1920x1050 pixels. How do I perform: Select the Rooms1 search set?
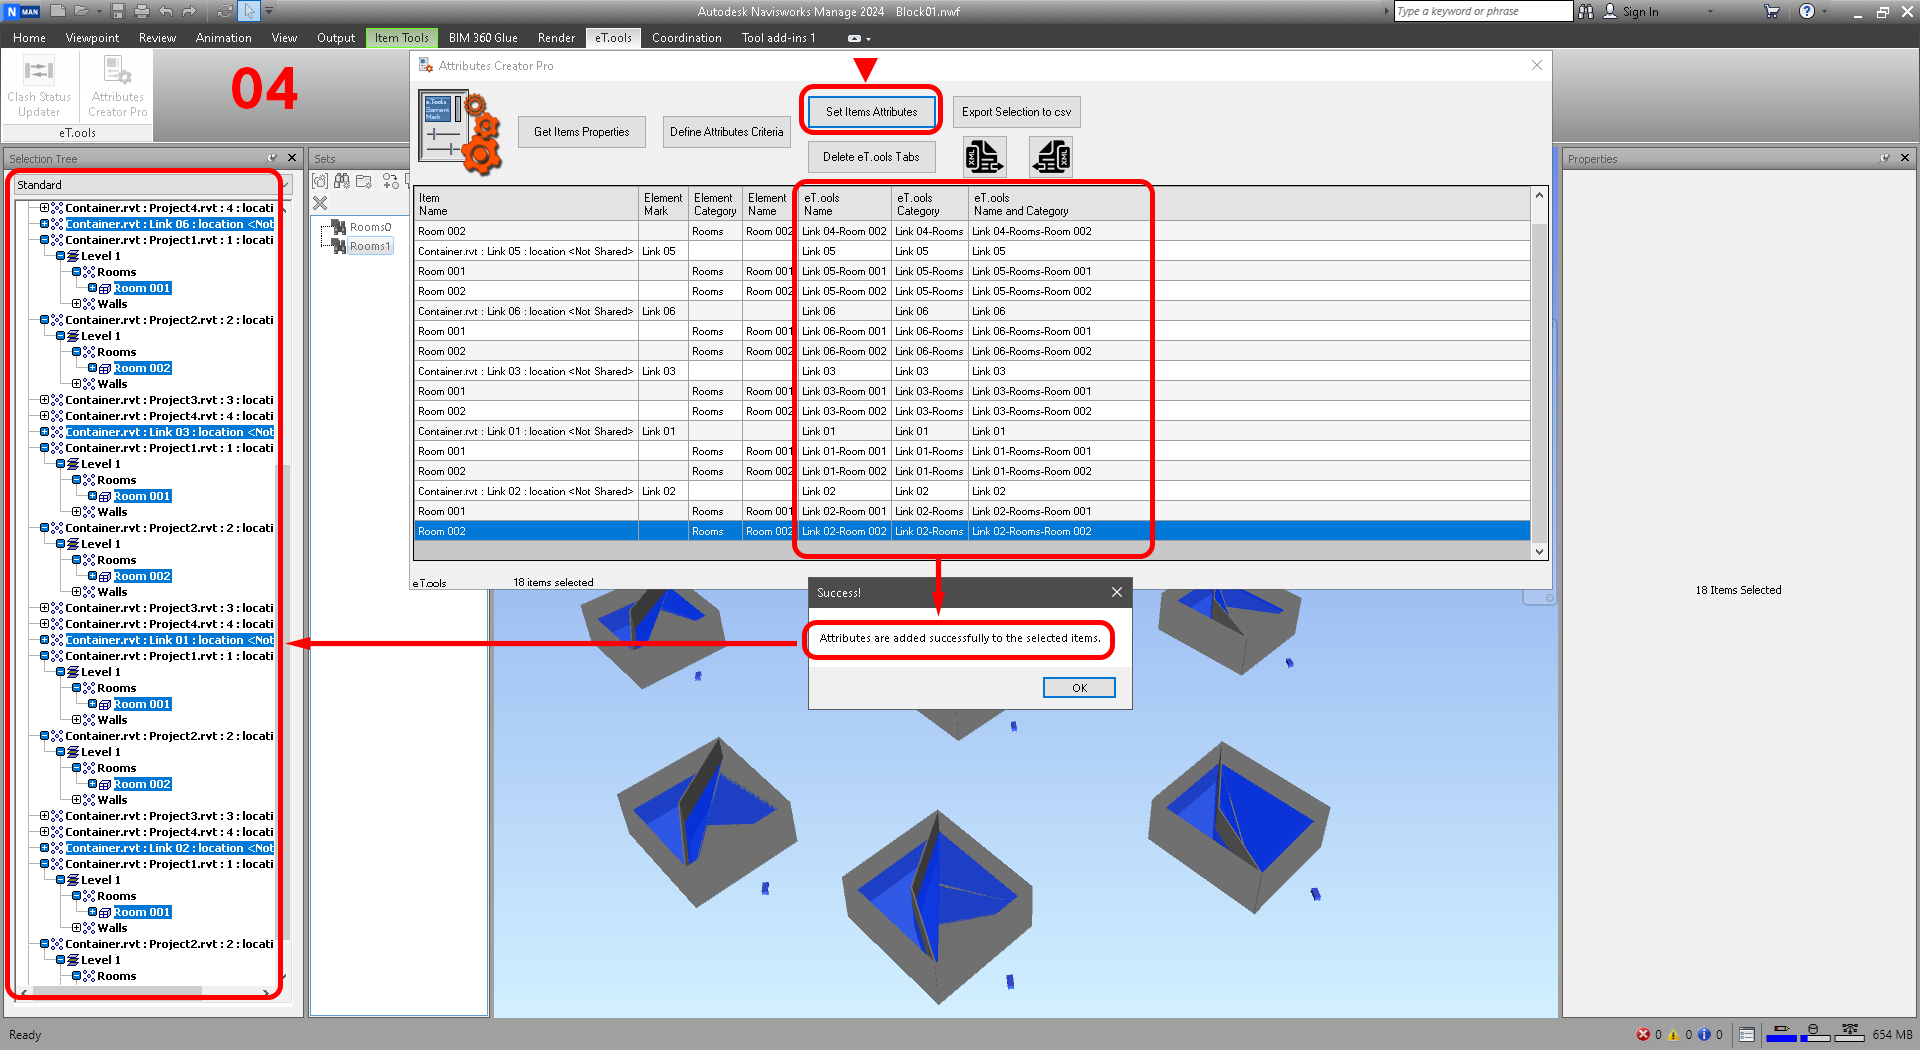(x=370, y=246)
